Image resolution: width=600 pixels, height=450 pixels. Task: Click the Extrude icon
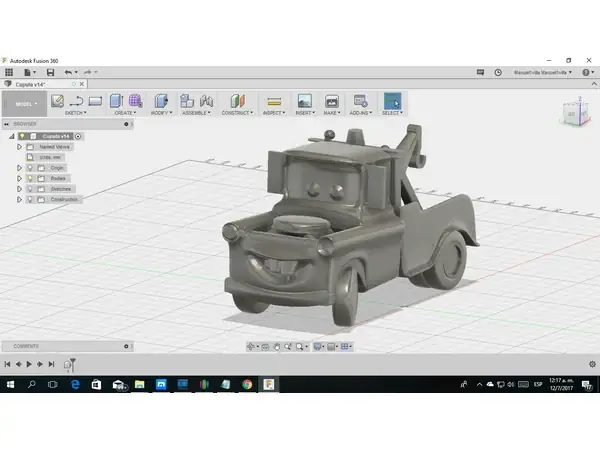point(116,101)
